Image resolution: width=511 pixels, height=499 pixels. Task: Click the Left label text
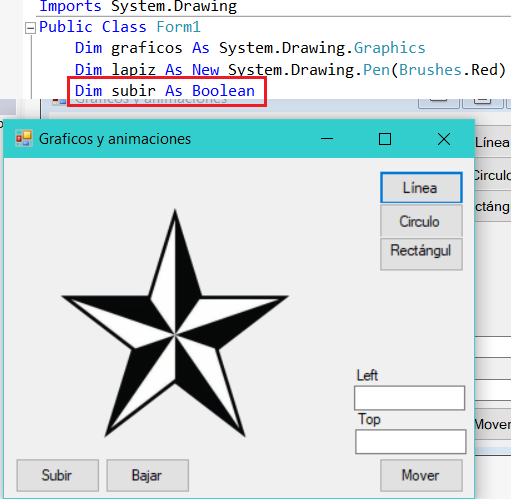(367, 375)
